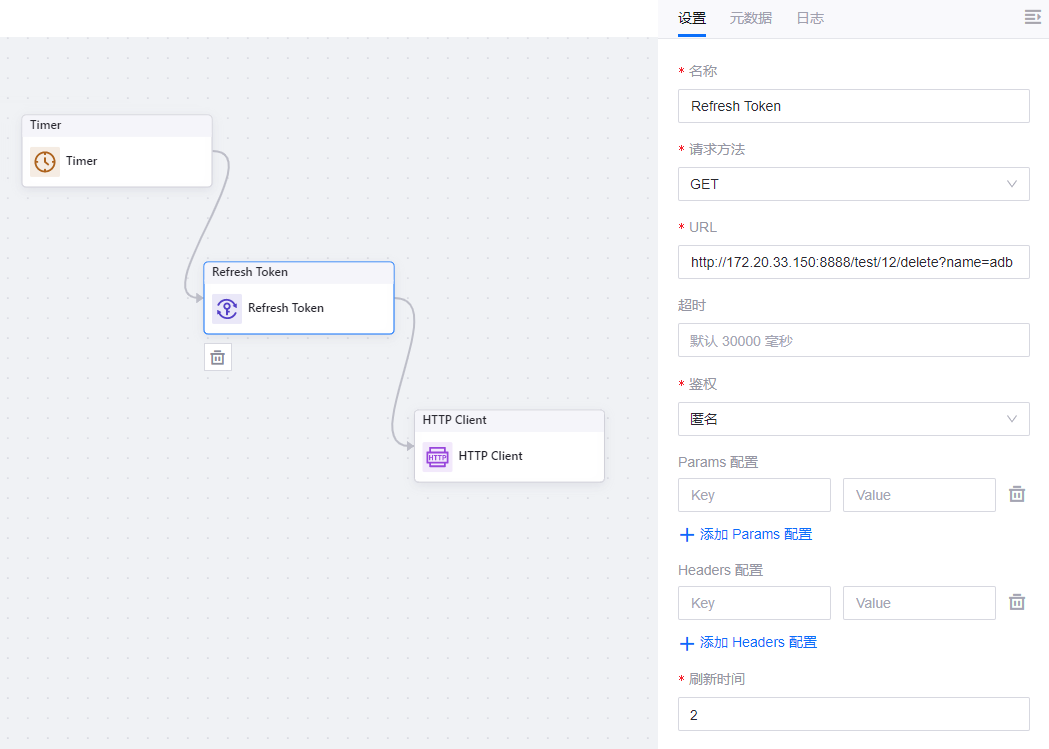Expand the 鉴权 匿名 dropdown

[853, 419]
